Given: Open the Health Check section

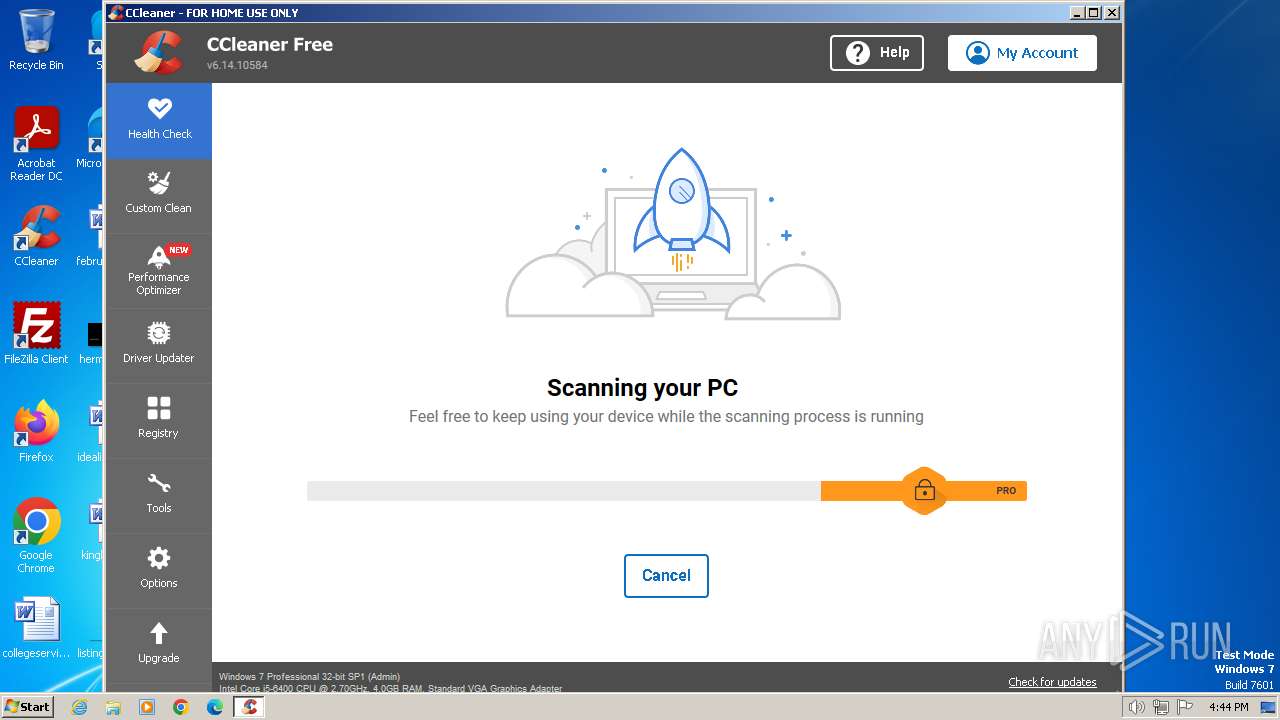Looking at the screenshot, I should pyautogui.click(x=159, y=120).
